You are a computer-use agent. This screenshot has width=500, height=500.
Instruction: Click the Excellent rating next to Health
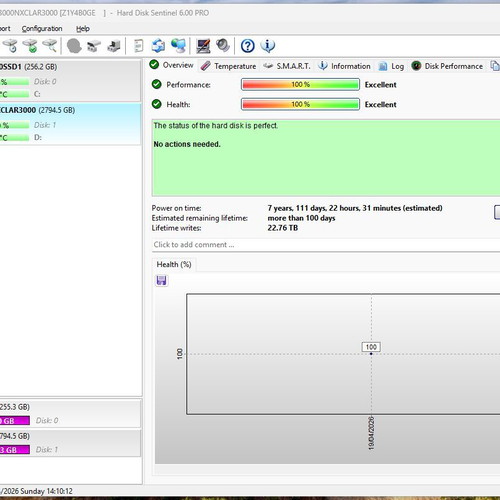380,104
